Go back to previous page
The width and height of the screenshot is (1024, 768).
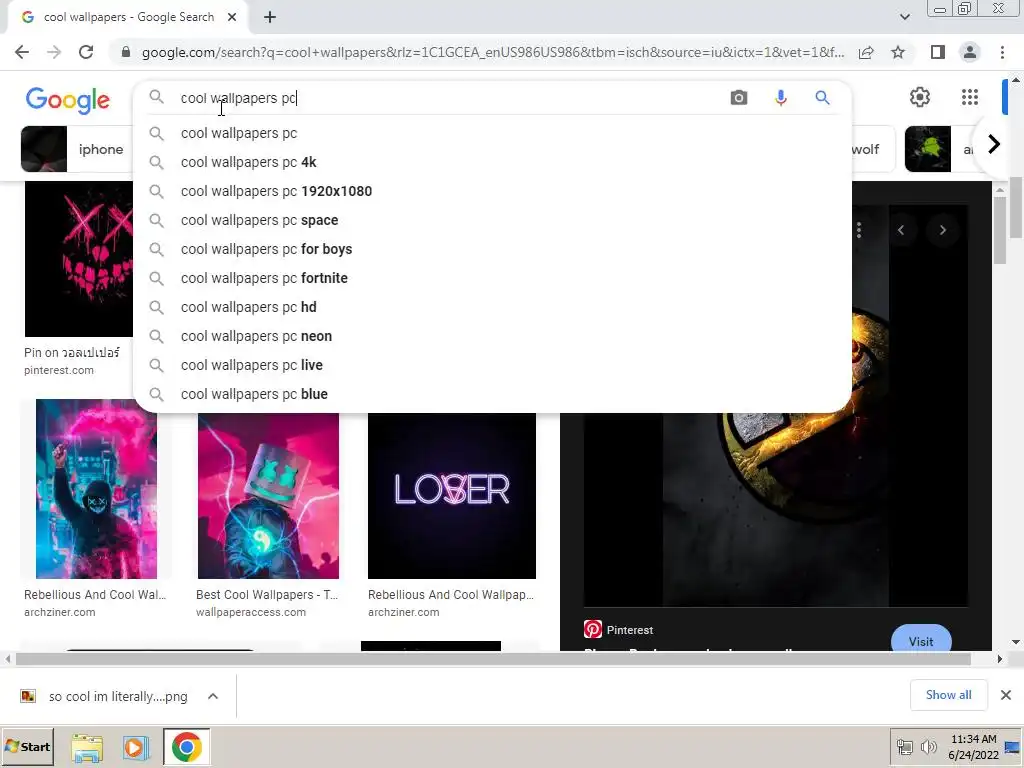22,52
